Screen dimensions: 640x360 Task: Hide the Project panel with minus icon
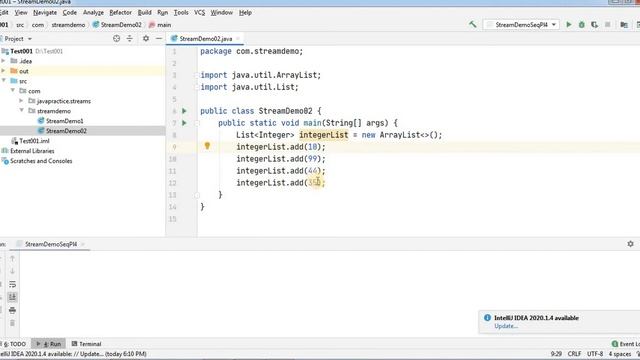coord(159,38)
